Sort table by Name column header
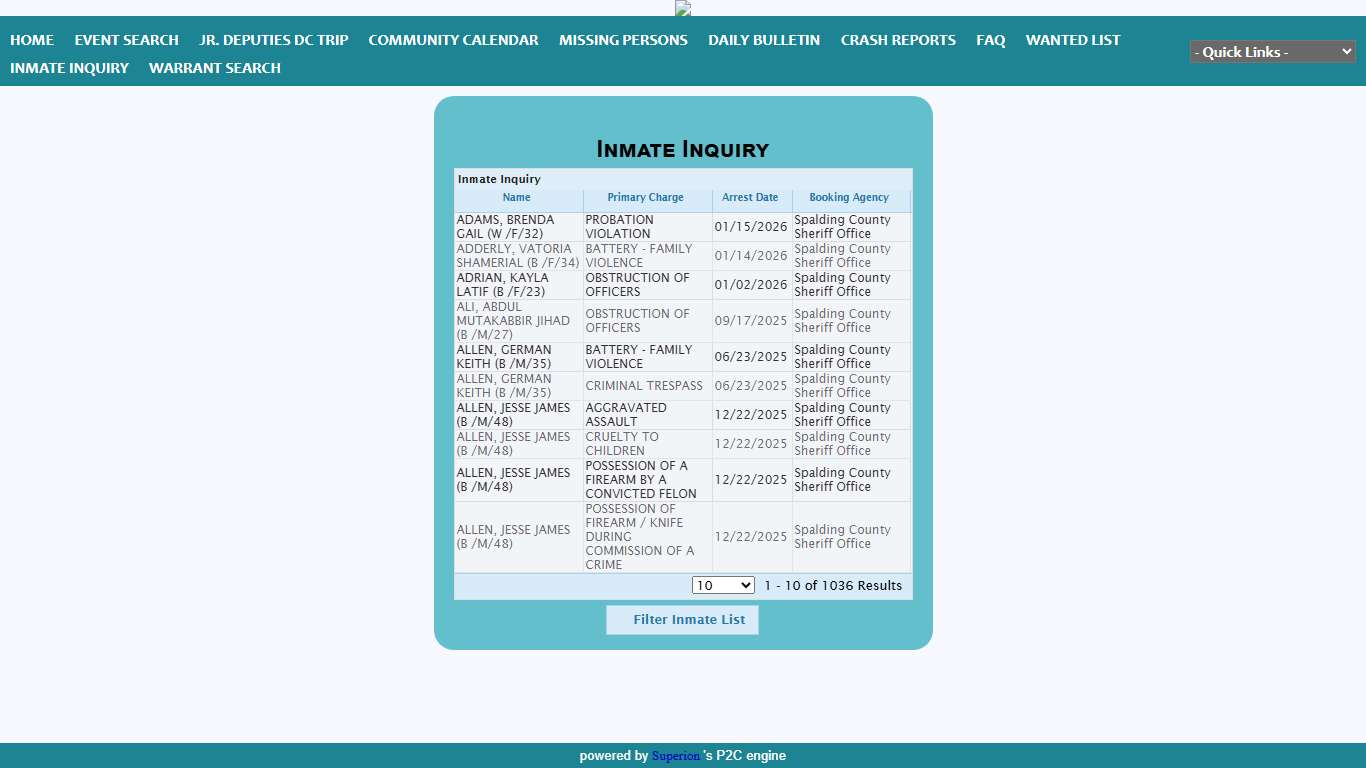Screen dimensions: 1366x768 point(516,198)
